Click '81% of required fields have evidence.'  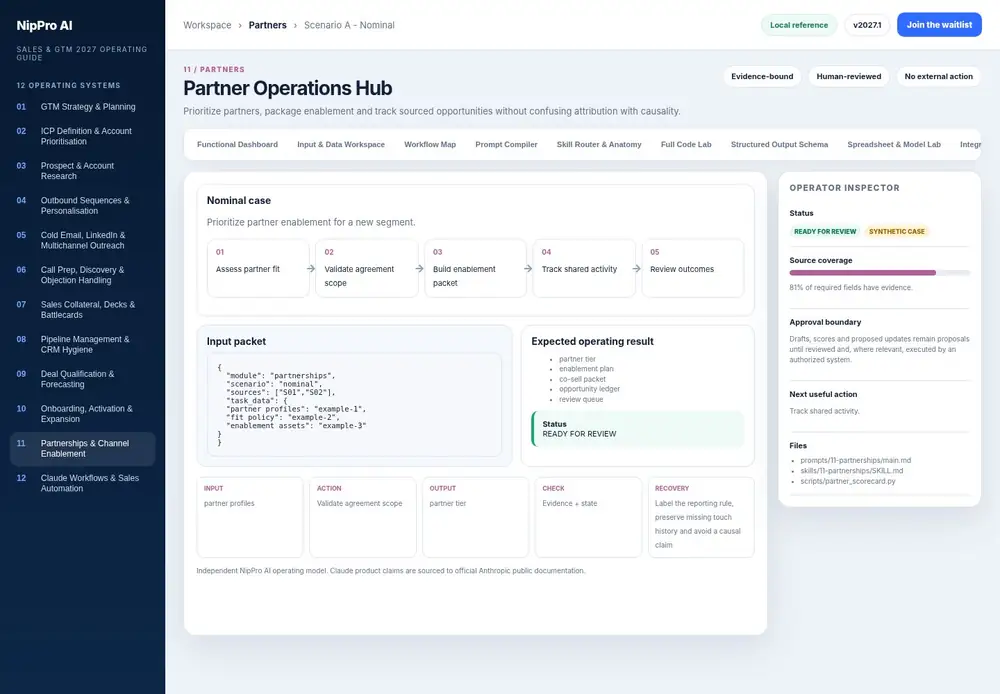(x=851, y=288)
